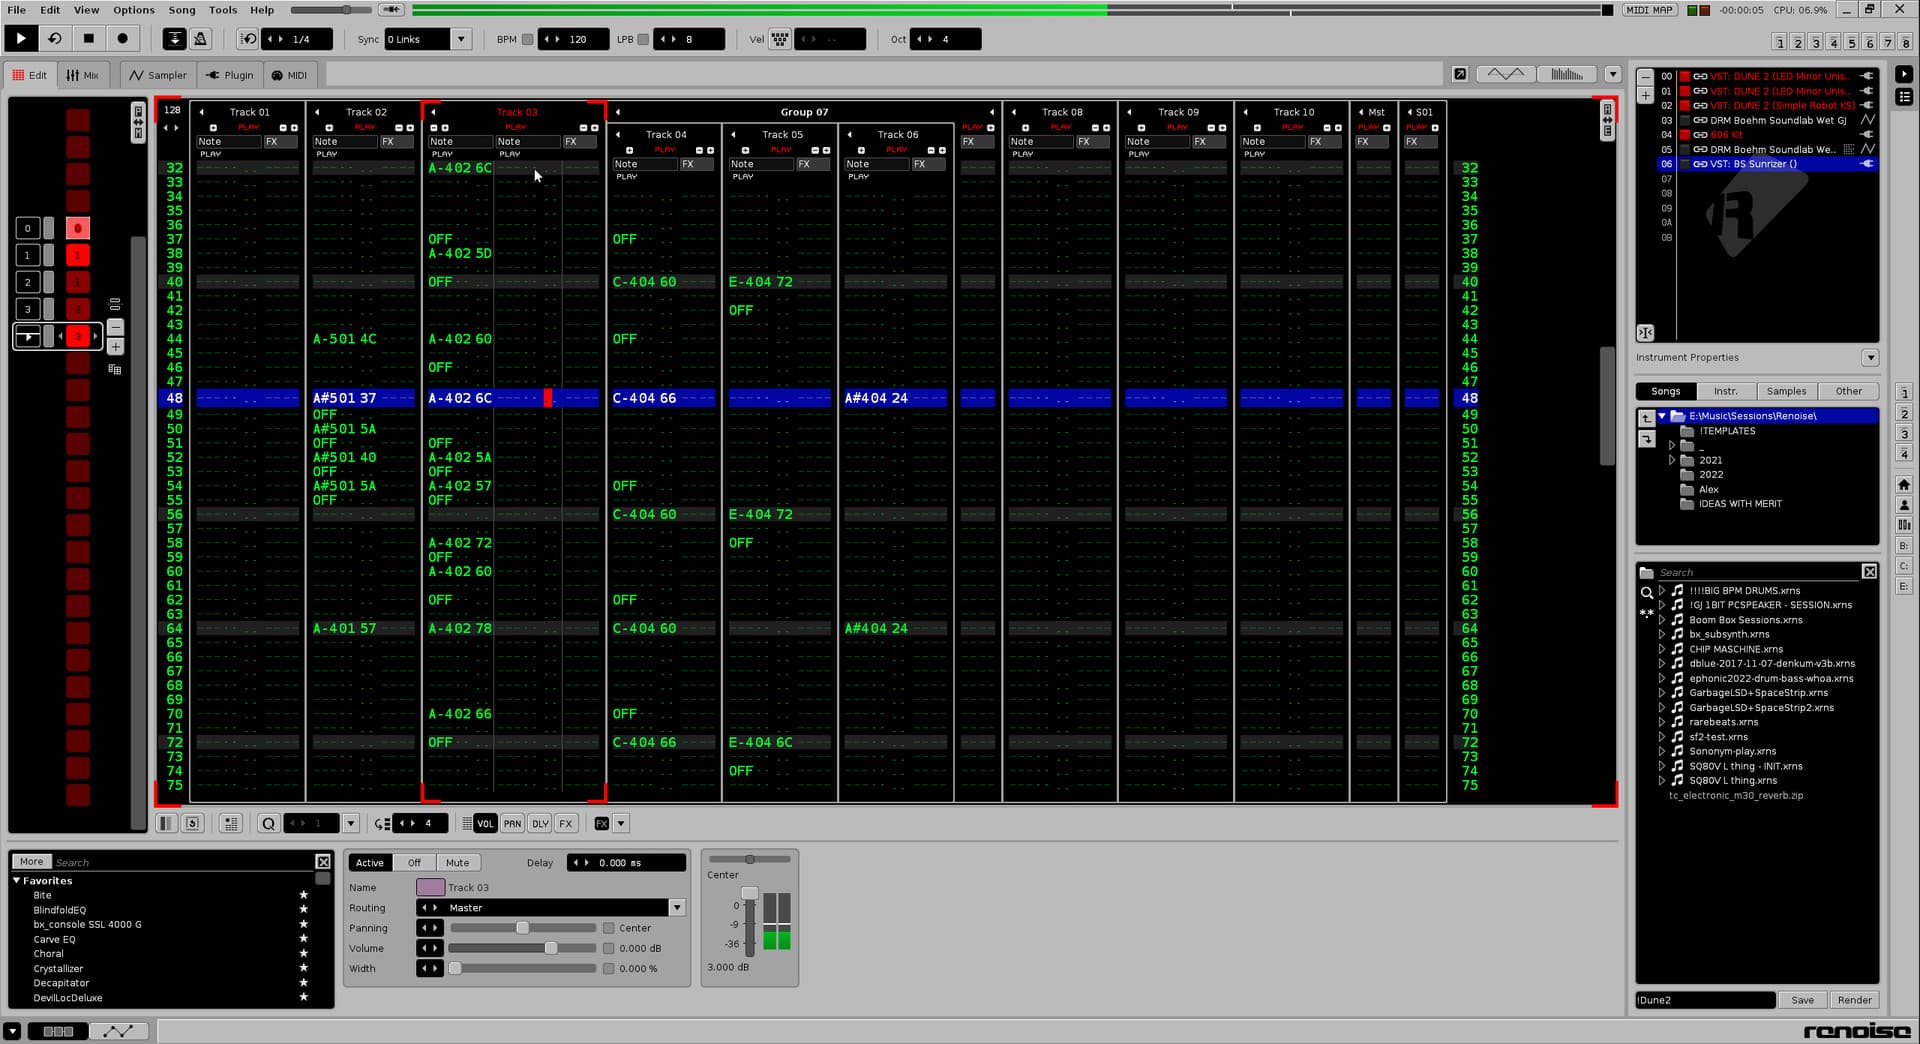The height and width of the screenshot is (1044, 1920).
Task: Open the File menu
Action: [16, 10]
